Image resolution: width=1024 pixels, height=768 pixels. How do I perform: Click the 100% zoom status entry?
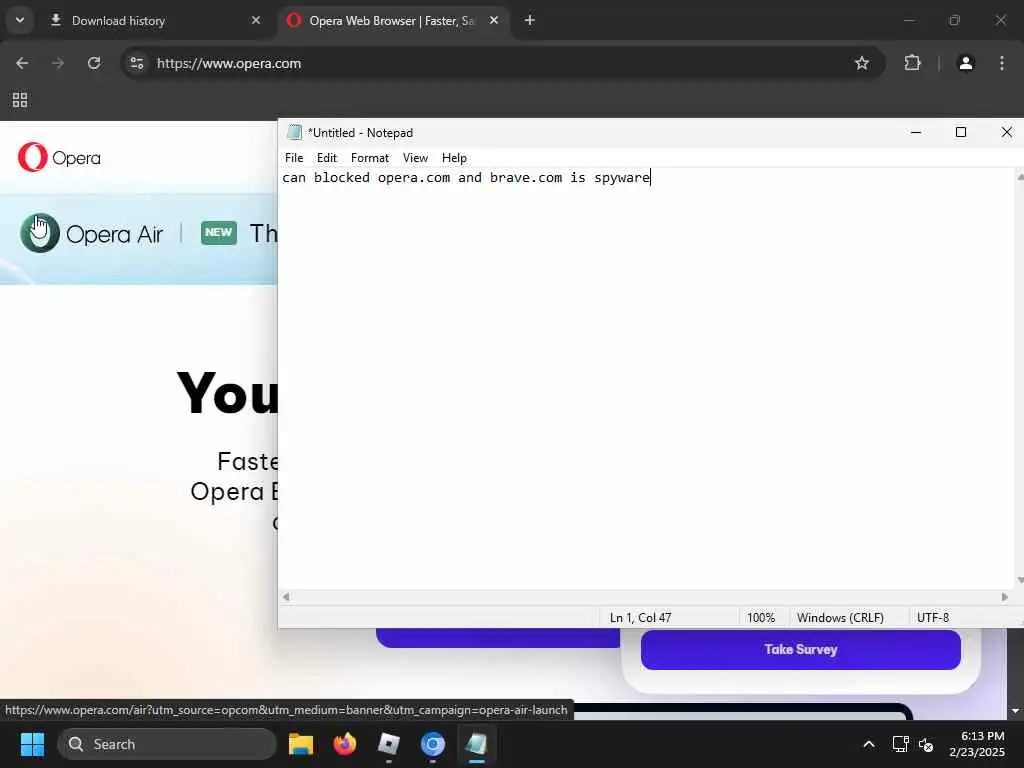coord(761,618)
